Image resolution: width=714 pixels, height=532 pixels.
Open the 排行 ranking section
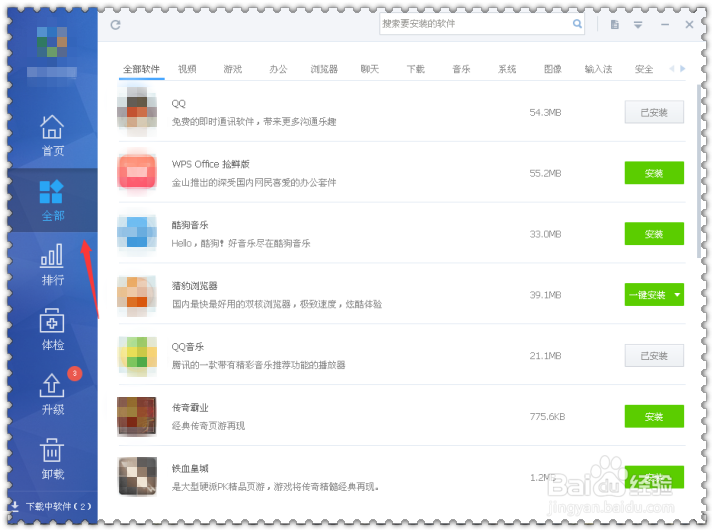pyautogui.click(x=52, y=265)
